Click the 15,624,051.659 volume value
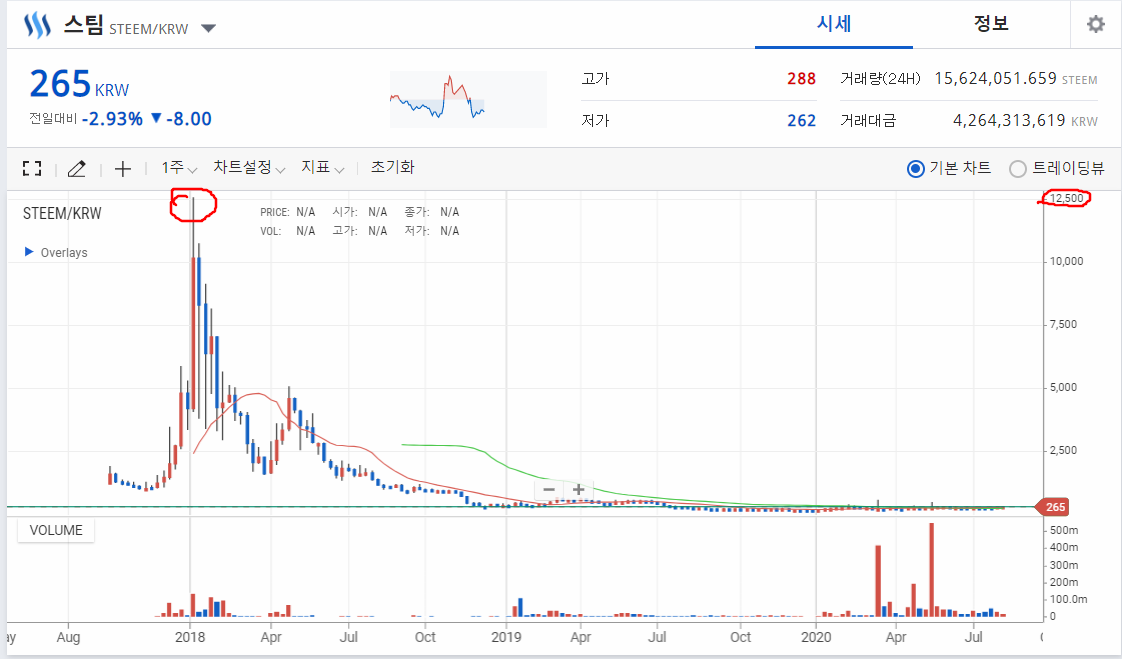Image resolution: width=1122 pixels, height=659 pixels. pyautogui.click(x=995, y=79)
